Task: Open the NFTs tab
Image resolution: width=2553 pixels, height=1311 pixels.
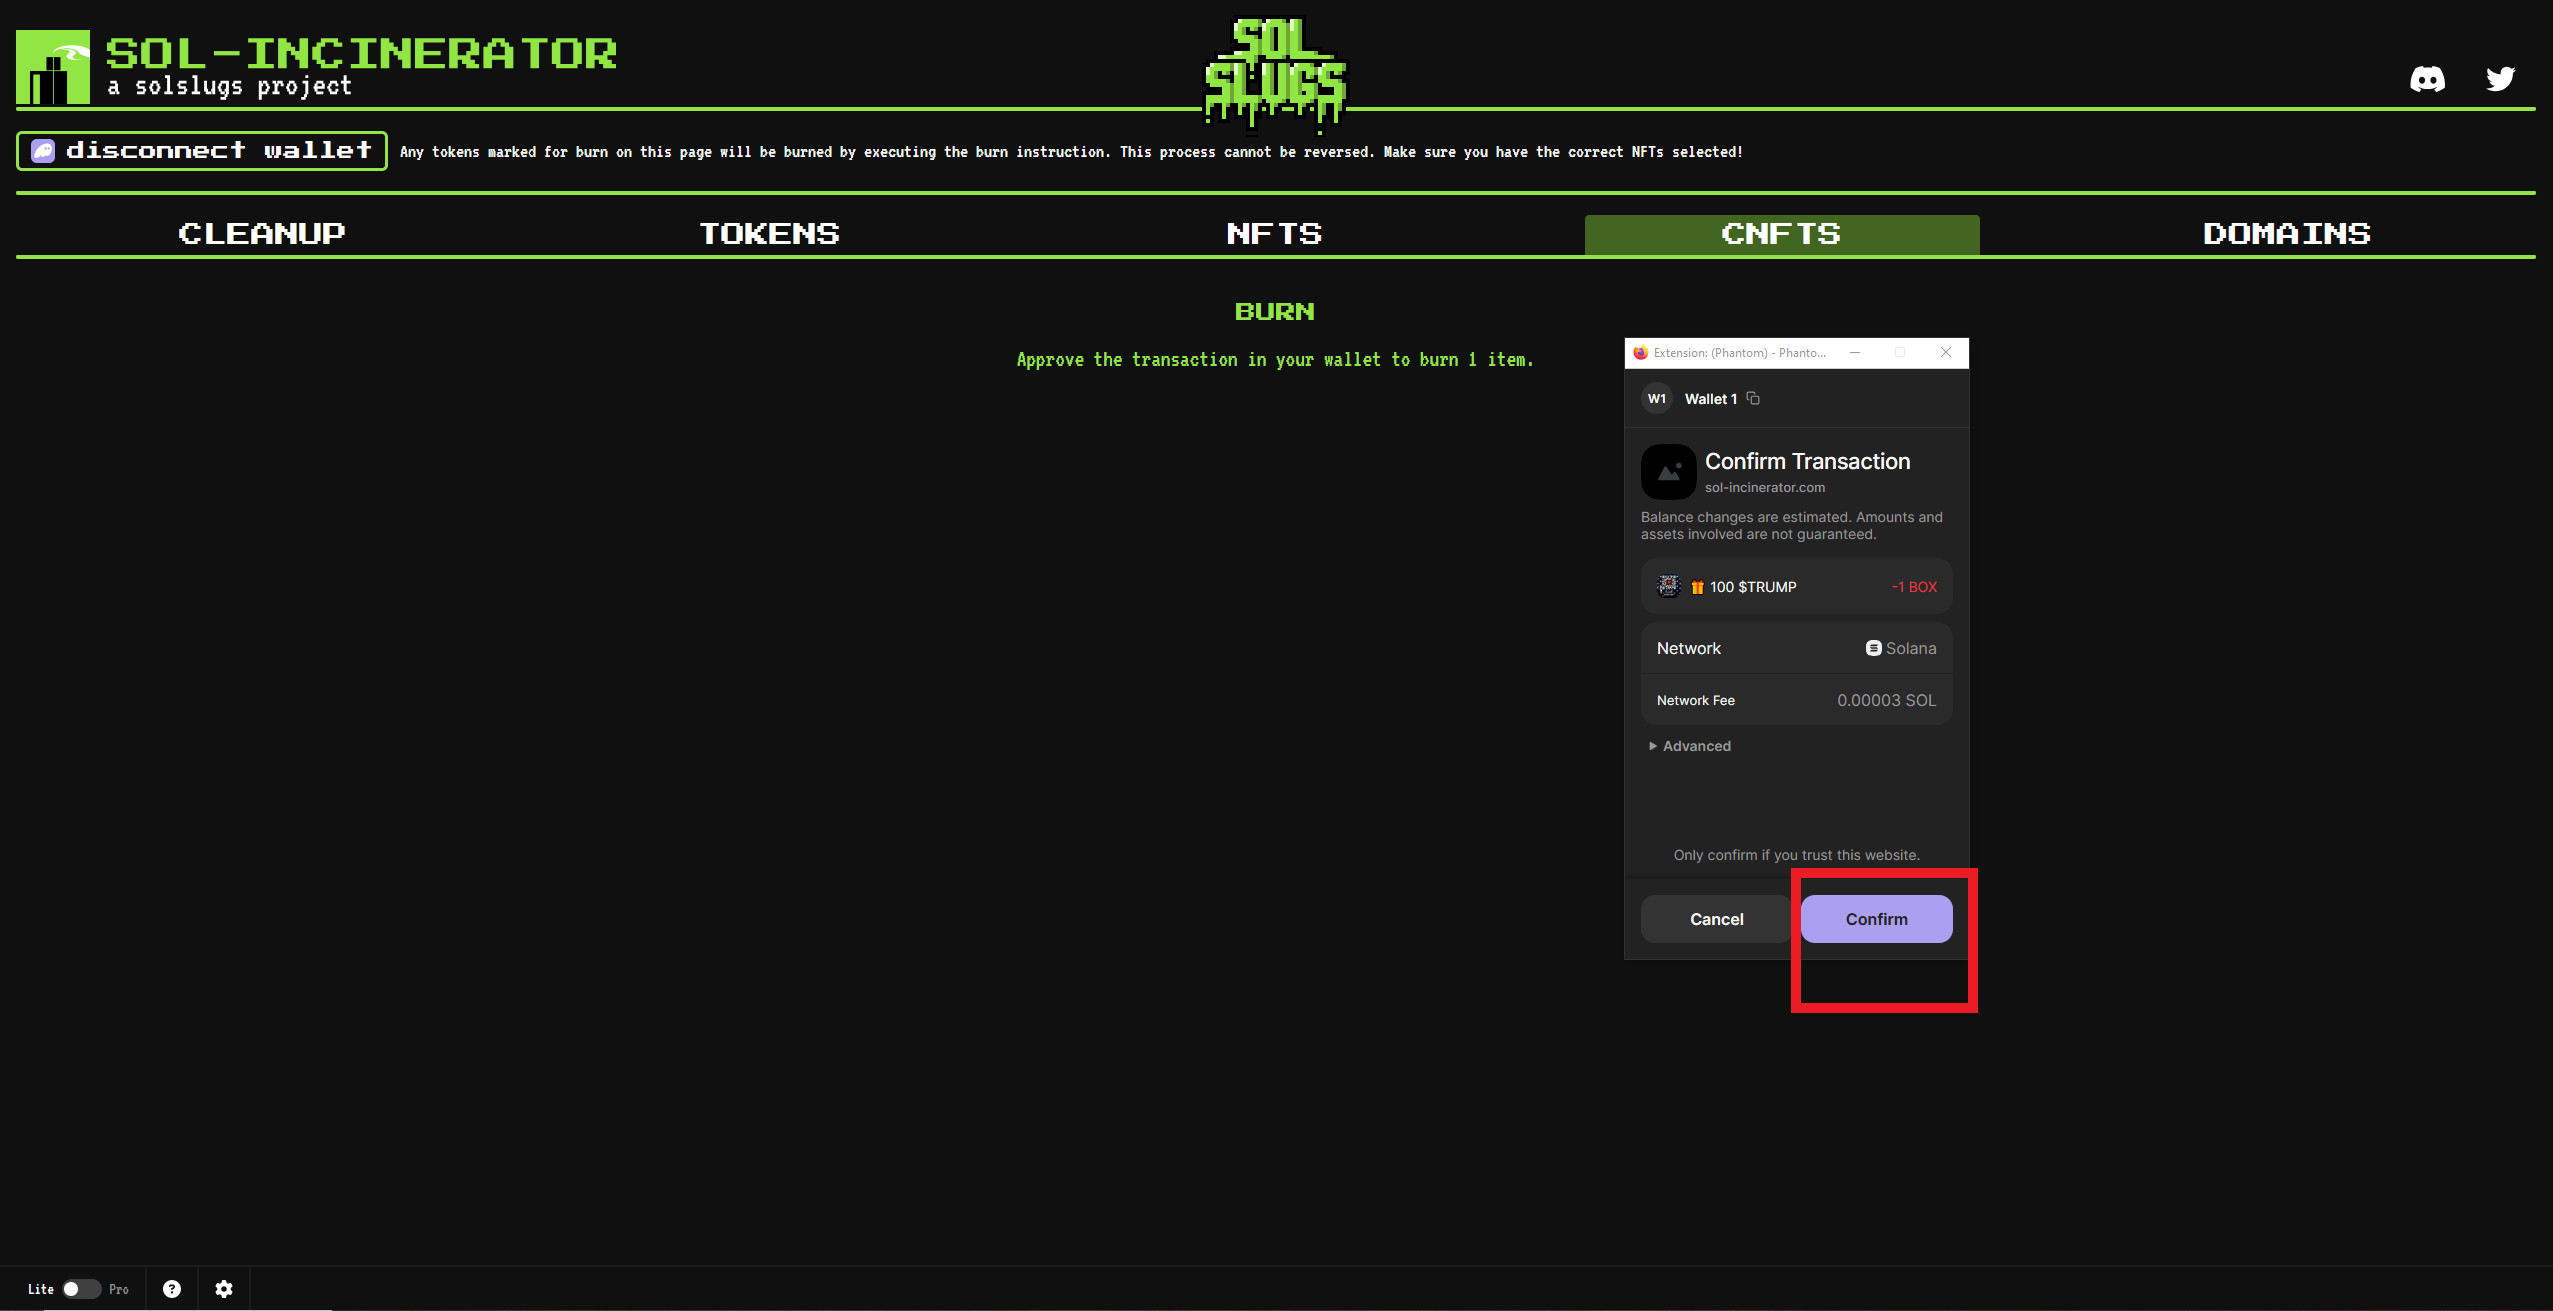Action: click(x=1274, y=234)
